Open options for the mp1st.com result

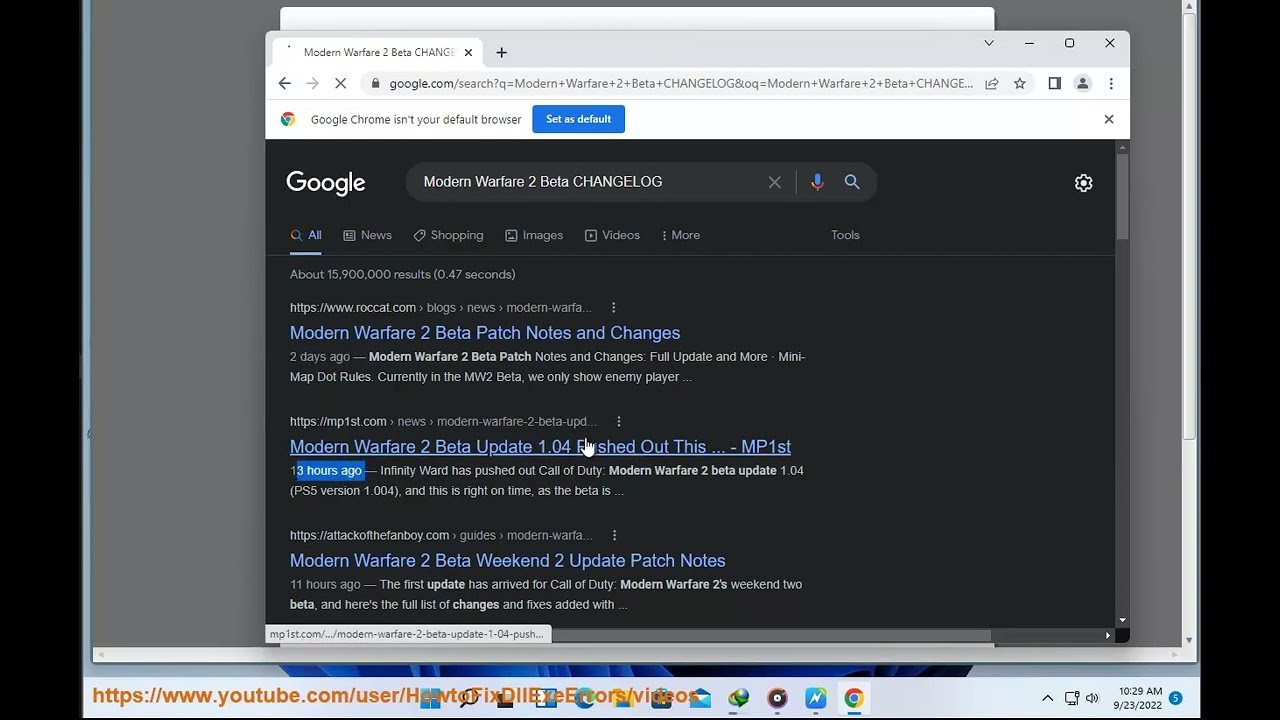pos(618,422)
